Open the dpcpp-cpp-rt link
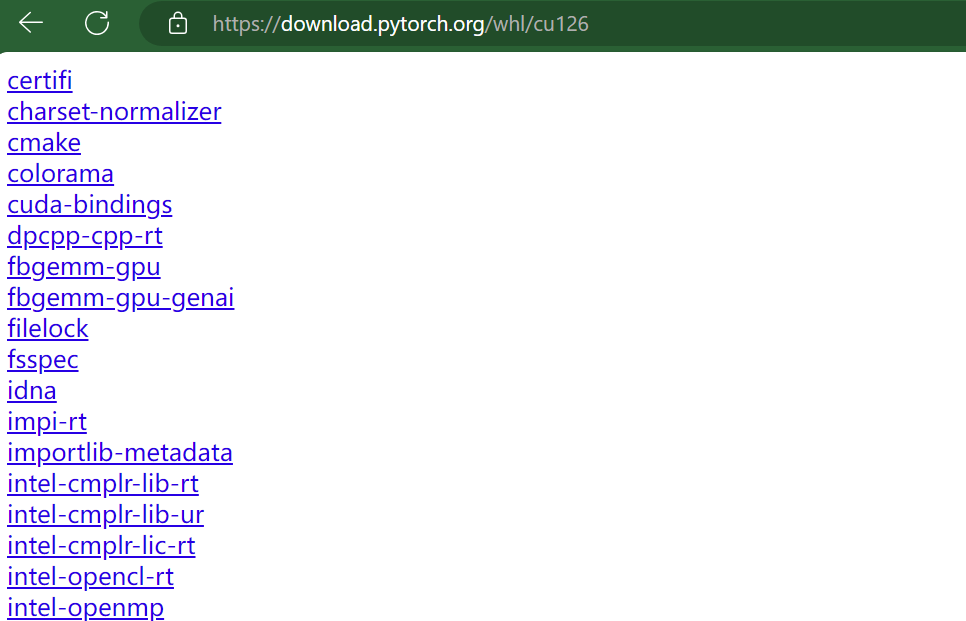 click(85, 236)
